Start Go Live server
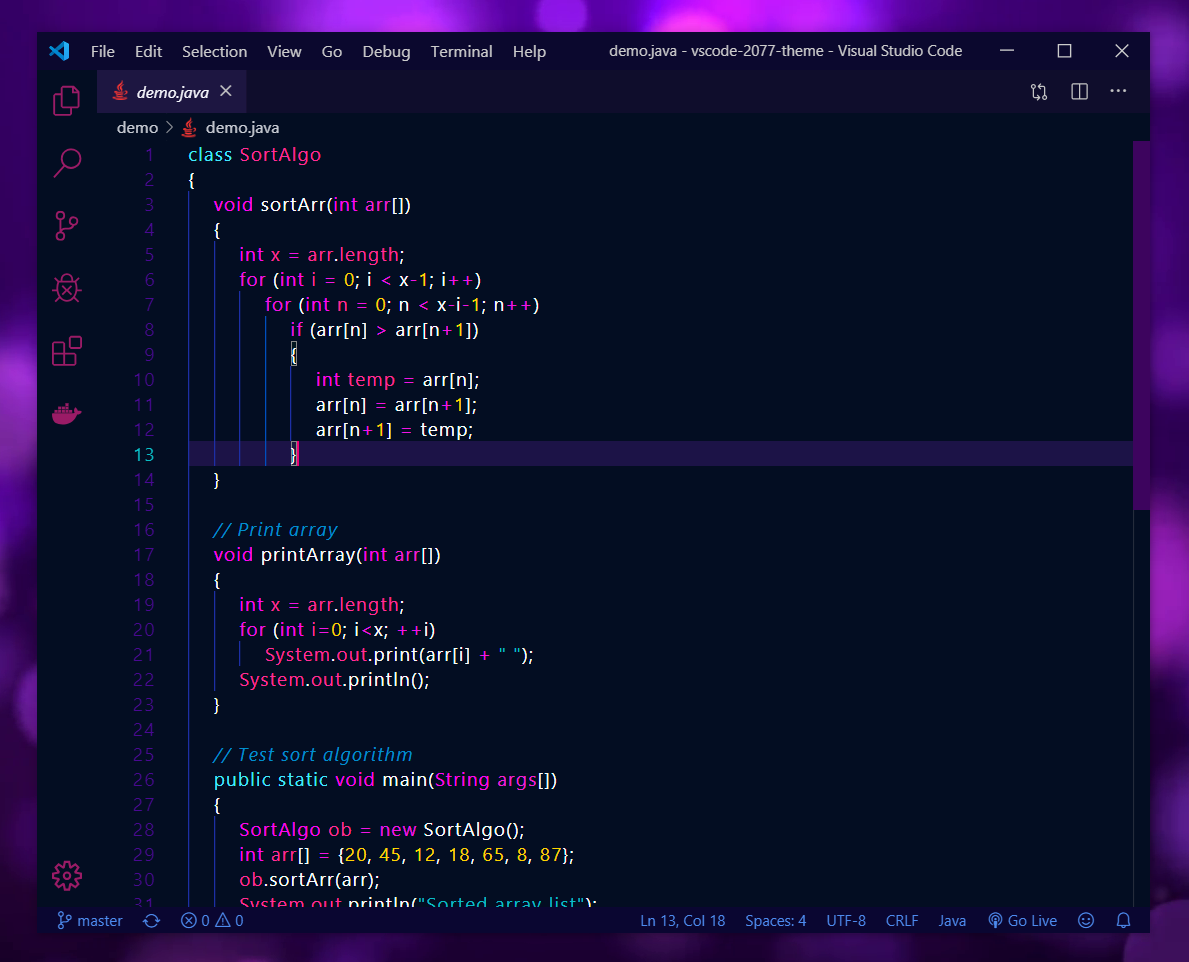Viewport: 1189px width, 962px height. (x=1022, y=920)
